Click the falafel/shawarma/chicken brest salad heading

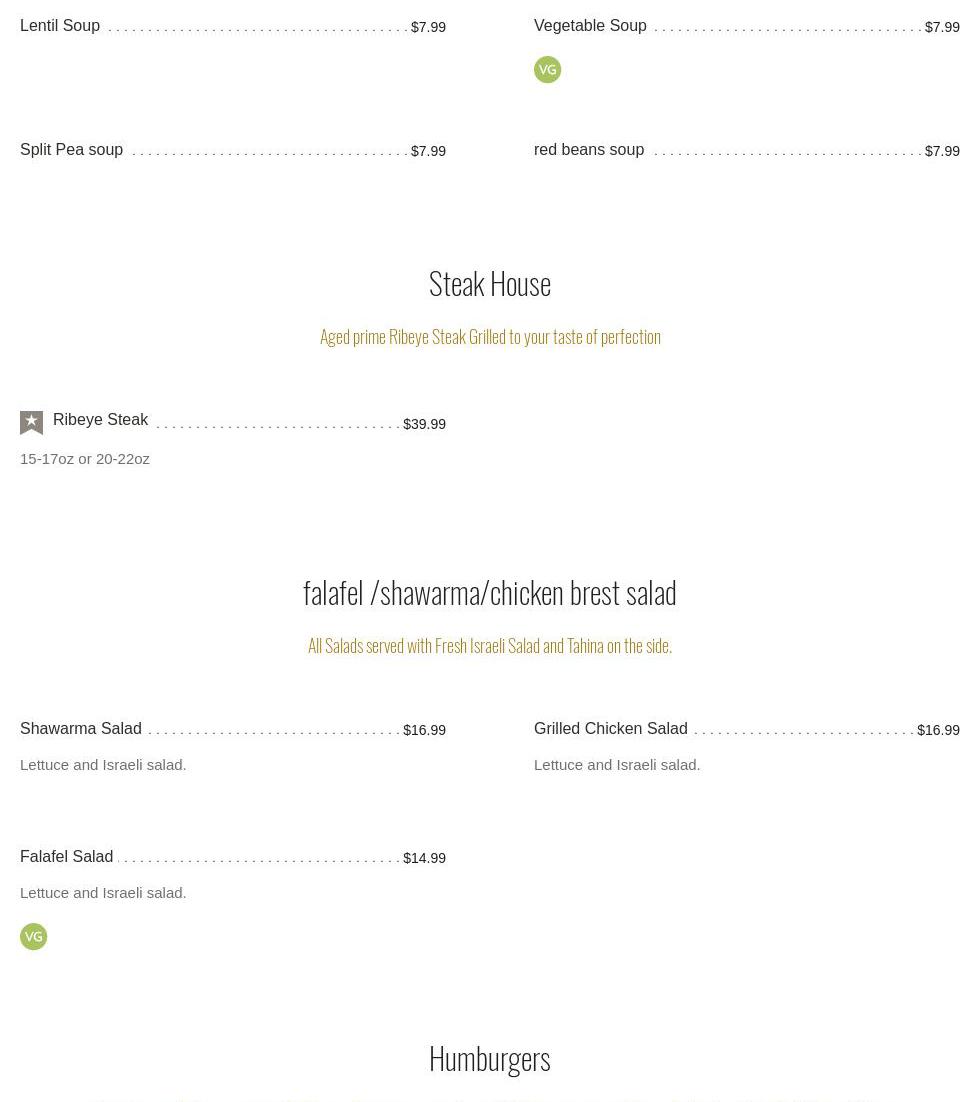(490, 593)
